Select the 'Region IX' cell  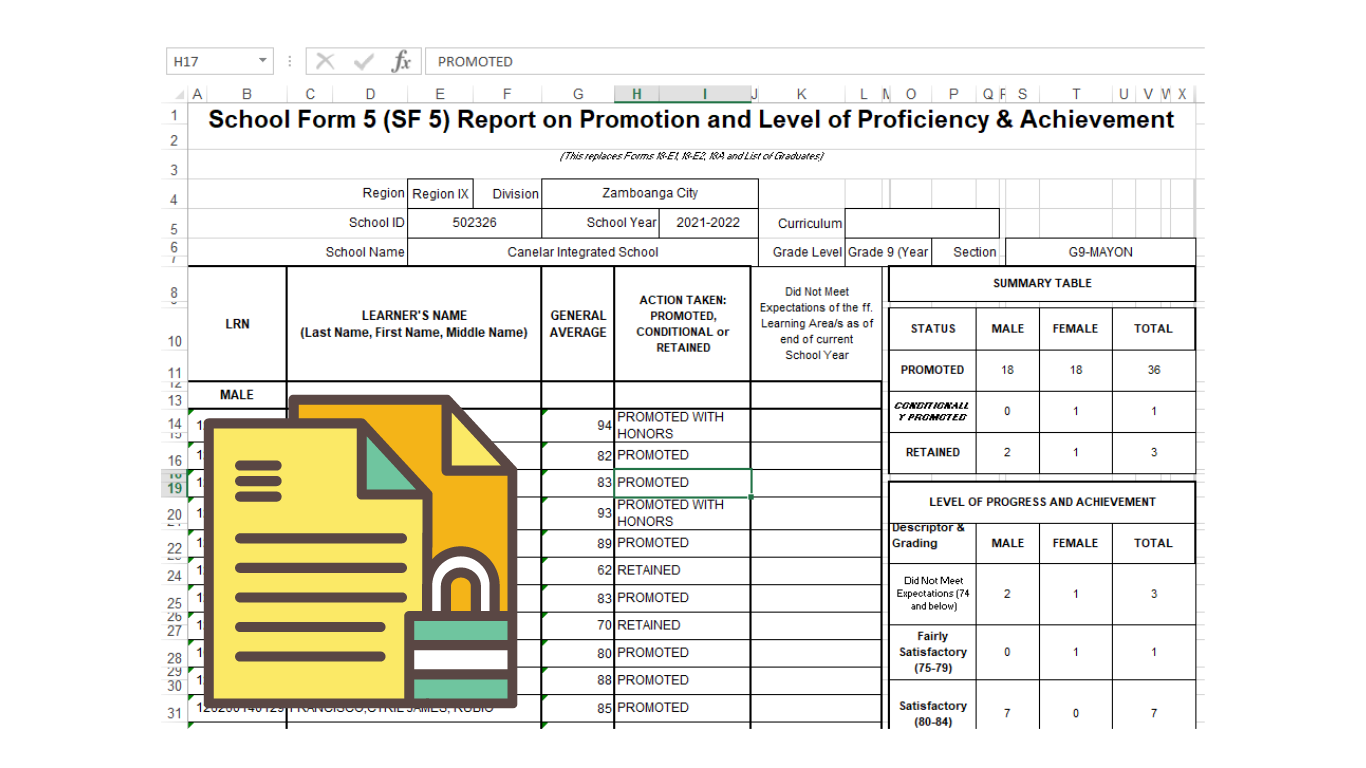[x=440, y=194]
